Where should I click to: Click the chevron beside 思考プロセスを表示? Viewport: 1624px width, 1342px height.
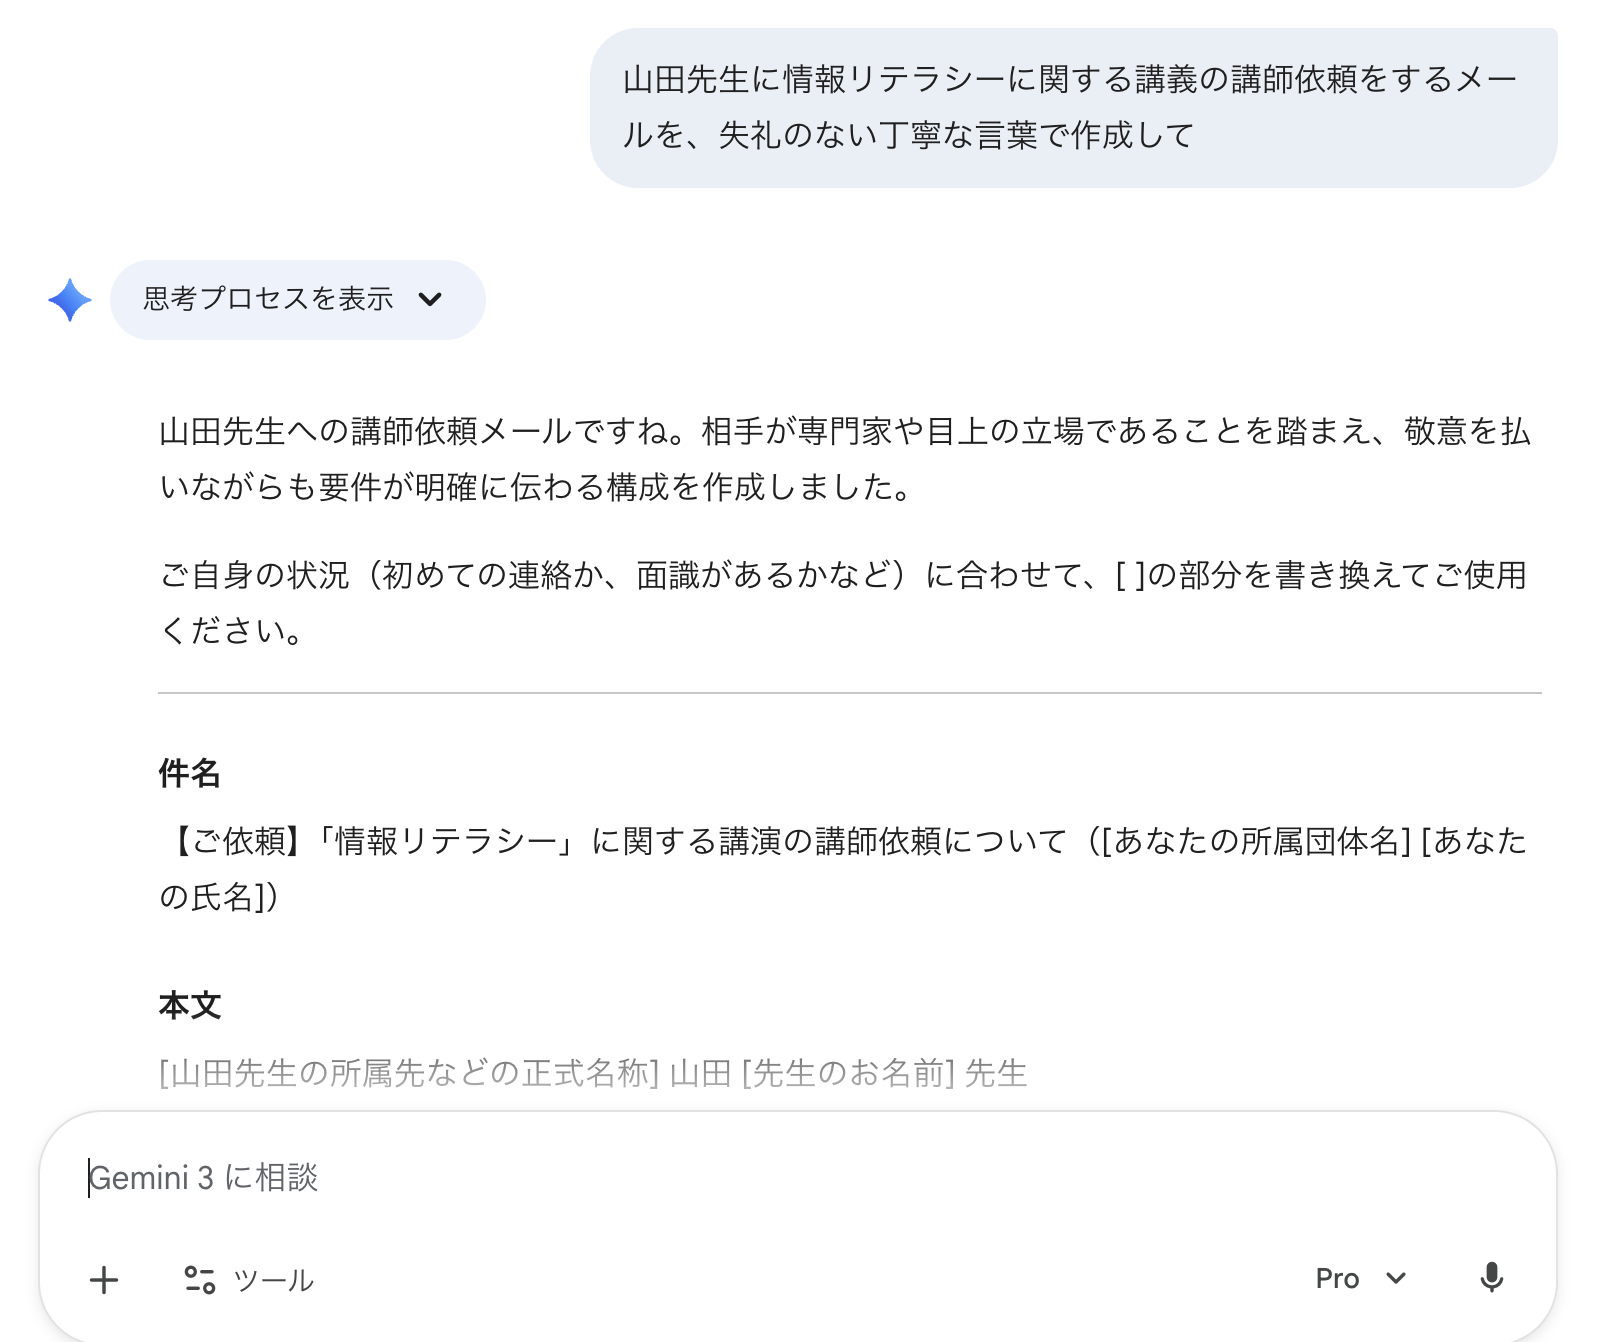coord(430,299)
